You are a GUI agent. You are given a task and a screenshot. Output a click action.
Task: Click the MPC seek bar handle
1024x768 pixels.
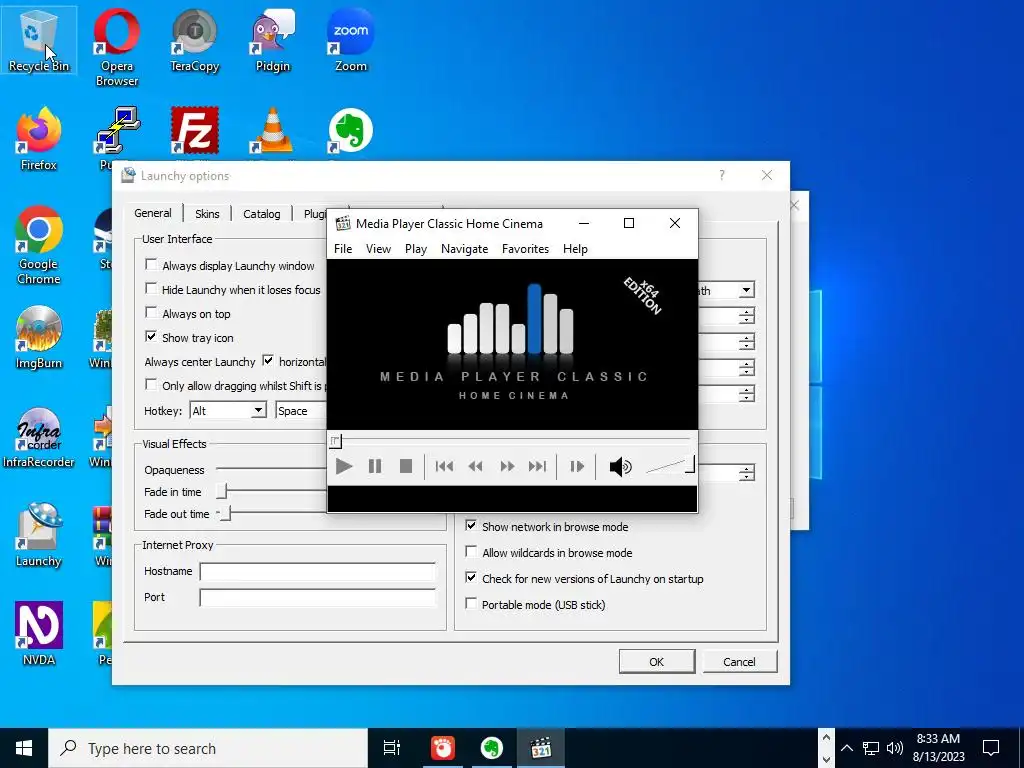coord(335,441)
